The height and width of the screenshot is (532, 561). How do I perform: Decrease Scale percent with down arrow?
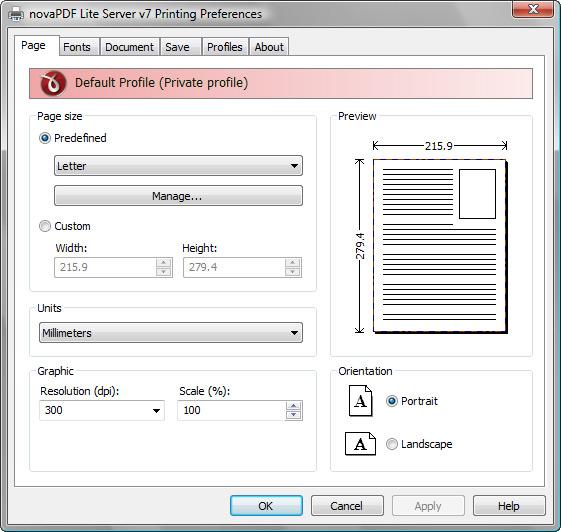(293, 415)
